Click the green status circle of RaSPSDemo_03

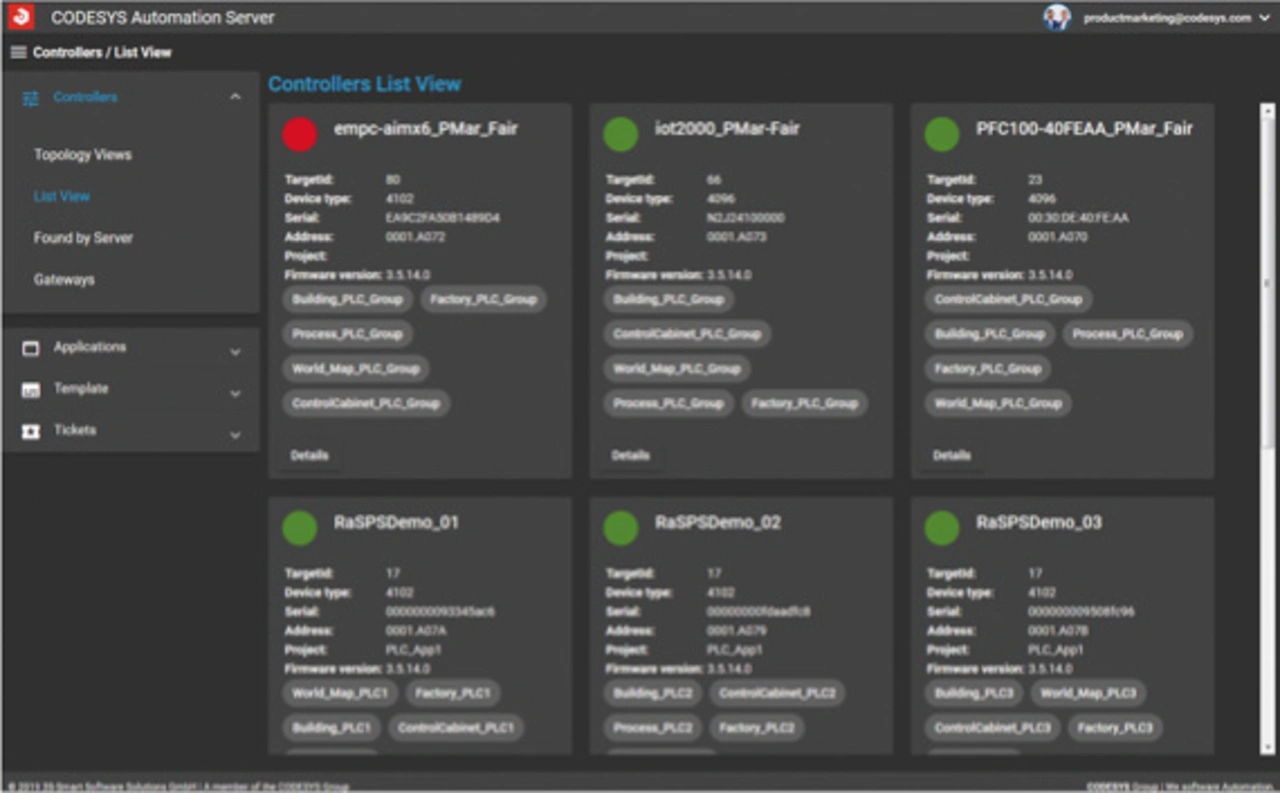pyautogui.click(x=942, y=528)
